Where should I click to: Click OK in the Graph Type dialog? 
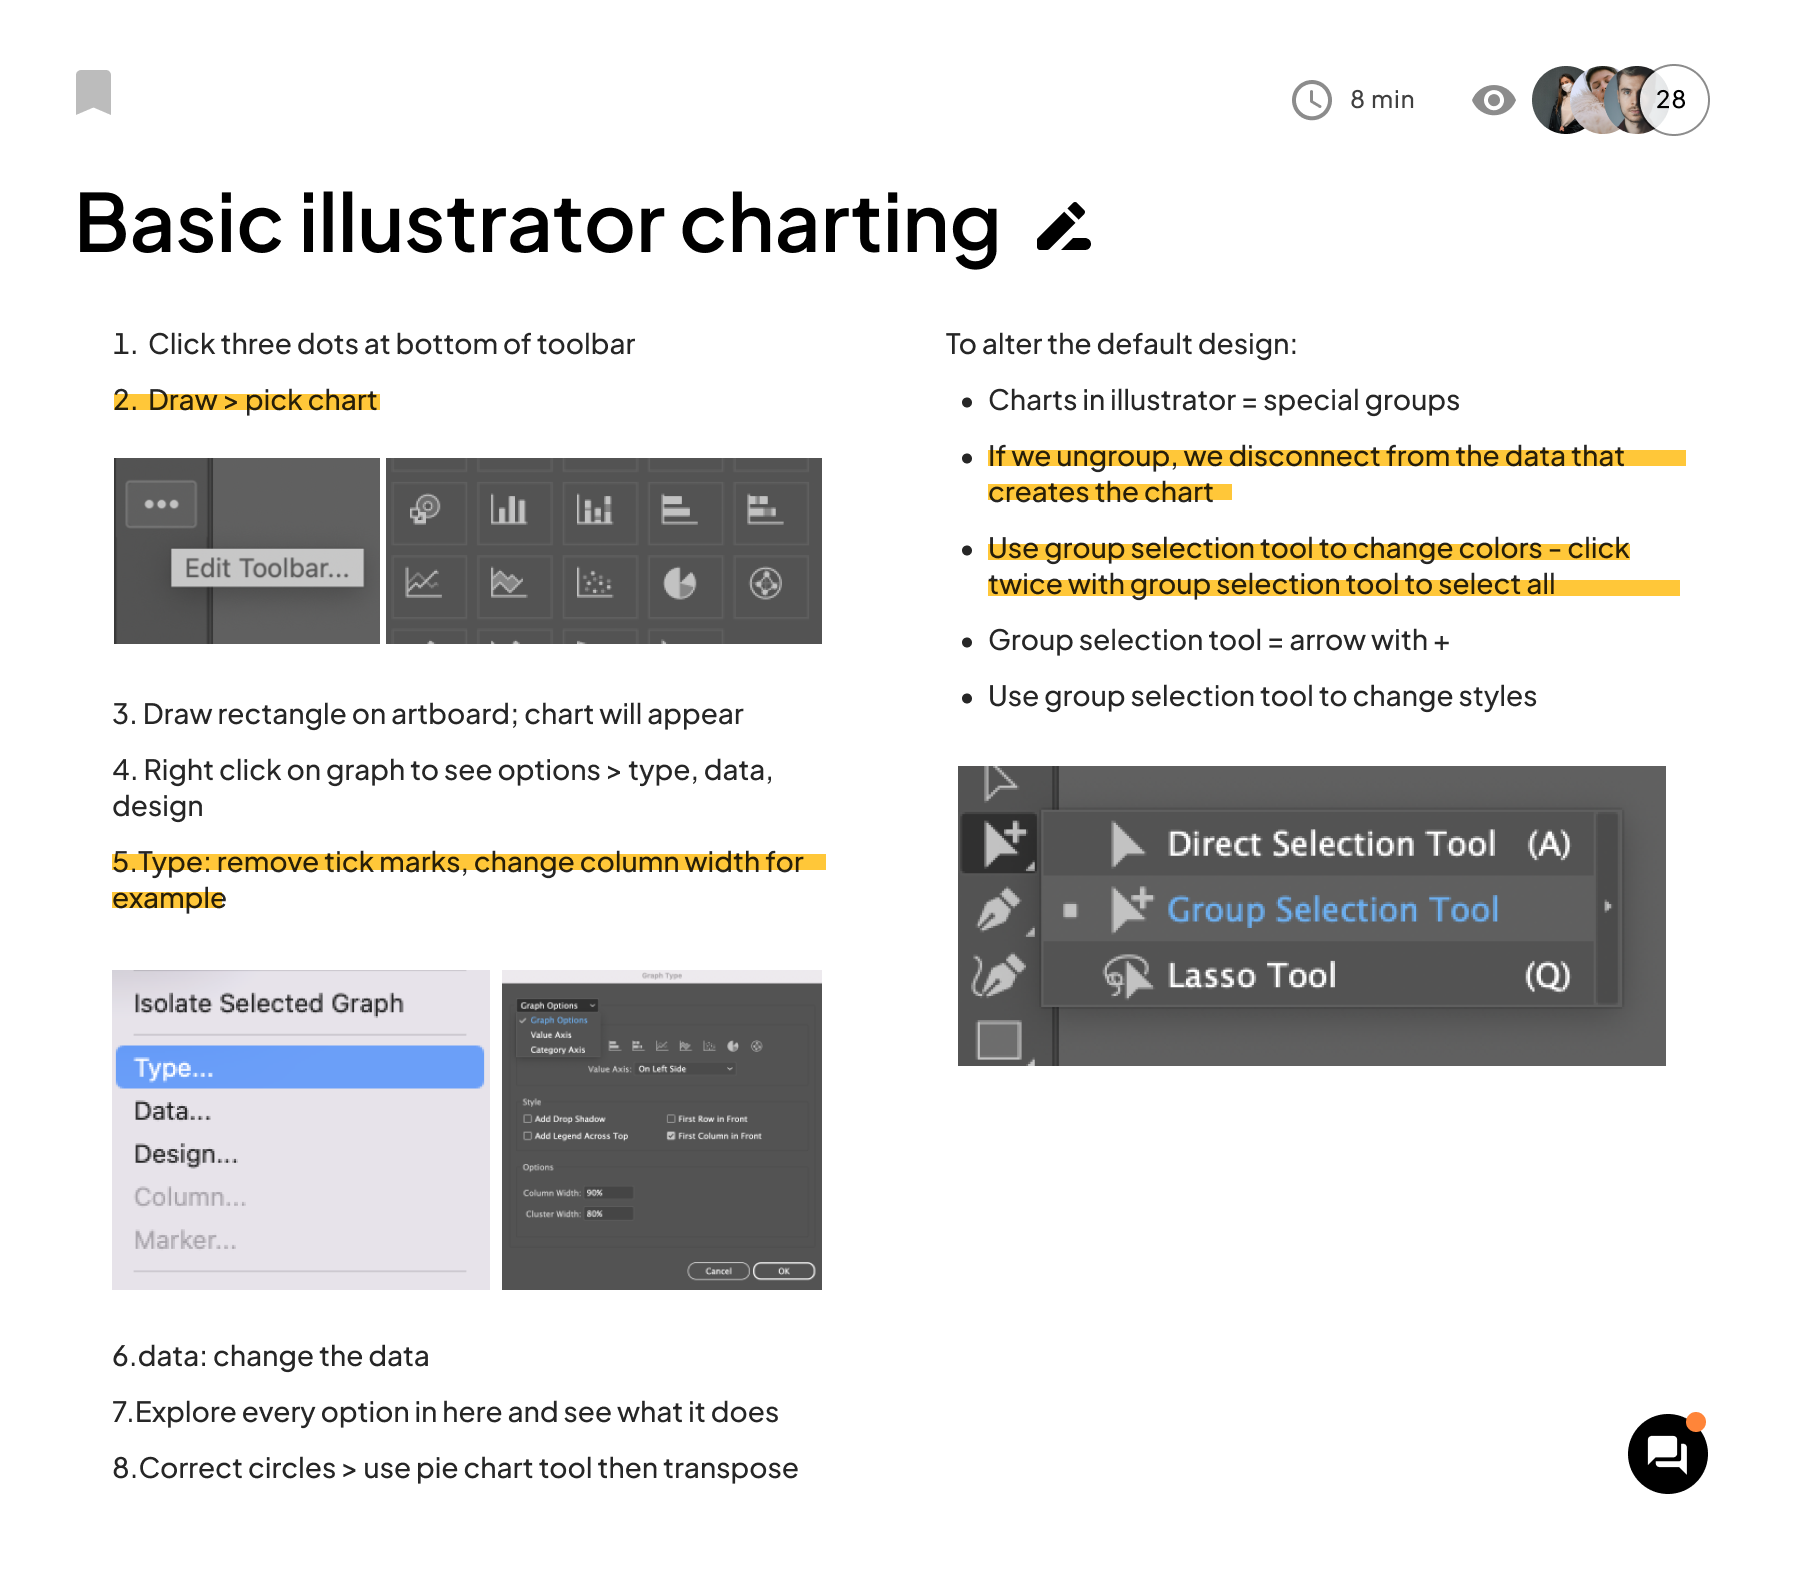[784, 1271]
